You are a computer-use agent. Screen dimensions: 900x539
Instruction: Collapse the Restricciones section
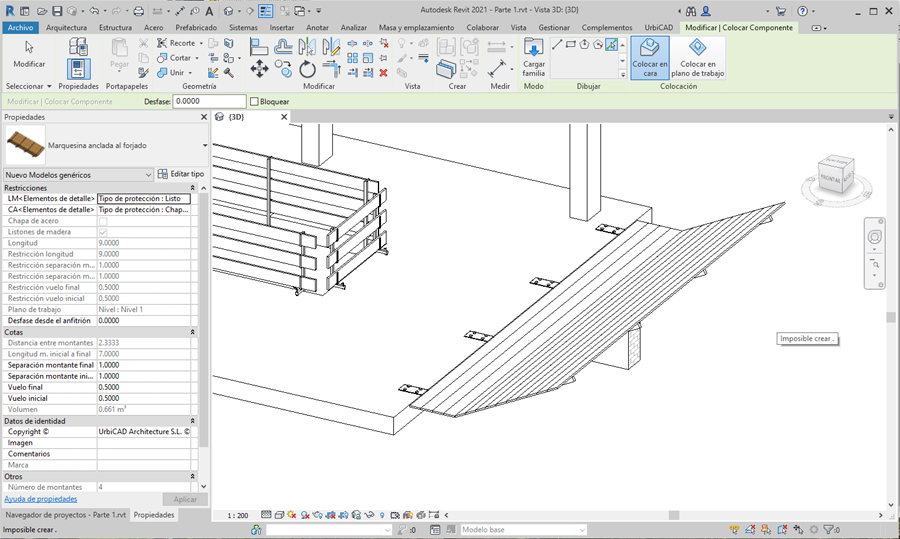[x=192, y=188]
